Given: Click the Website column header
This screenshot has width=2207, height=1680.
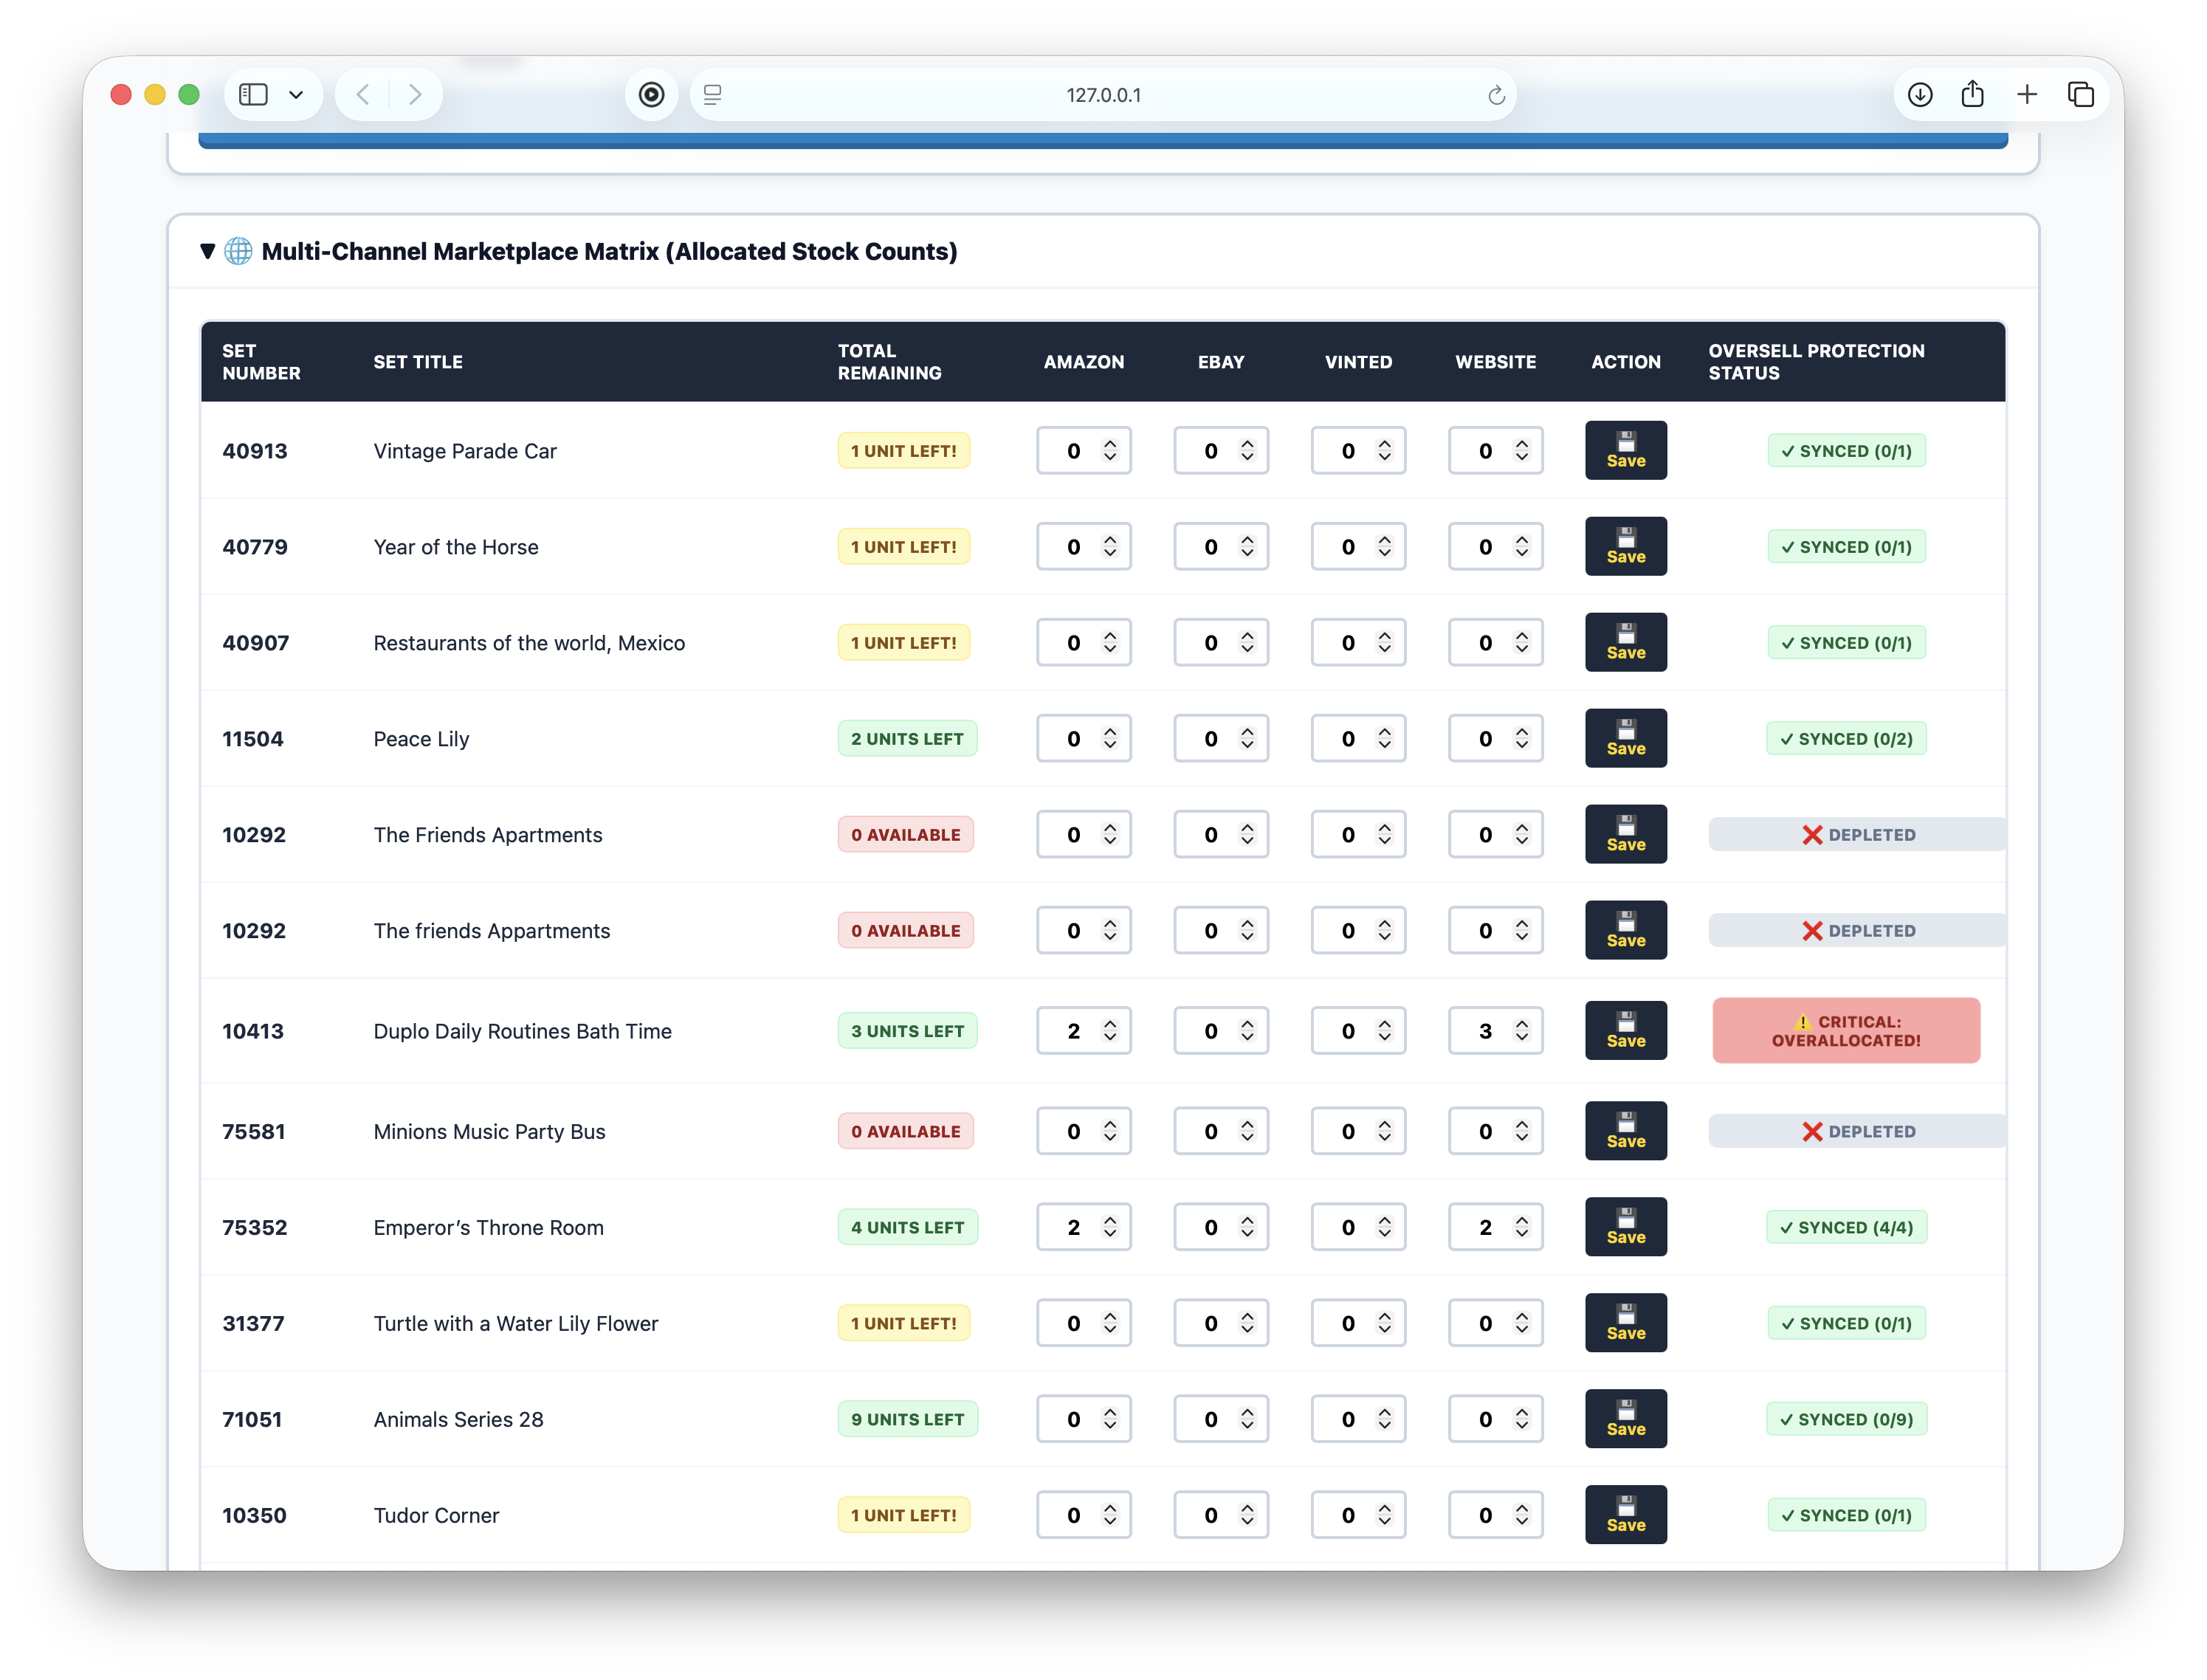Looking at the screenshot, I should [x=1495, y=362].
